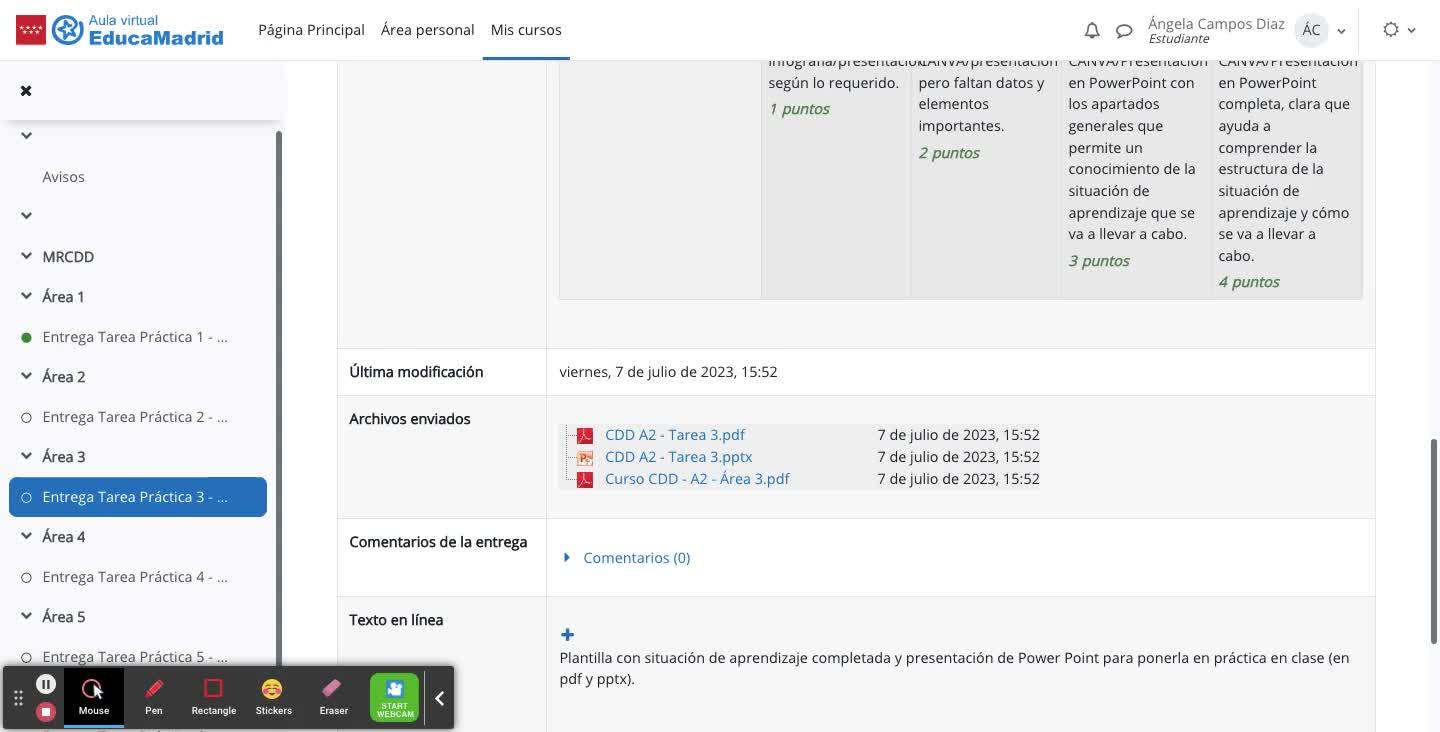Open the Área 4 section link
Viewport: 1440px width, 732px height.
coord(63,537)
